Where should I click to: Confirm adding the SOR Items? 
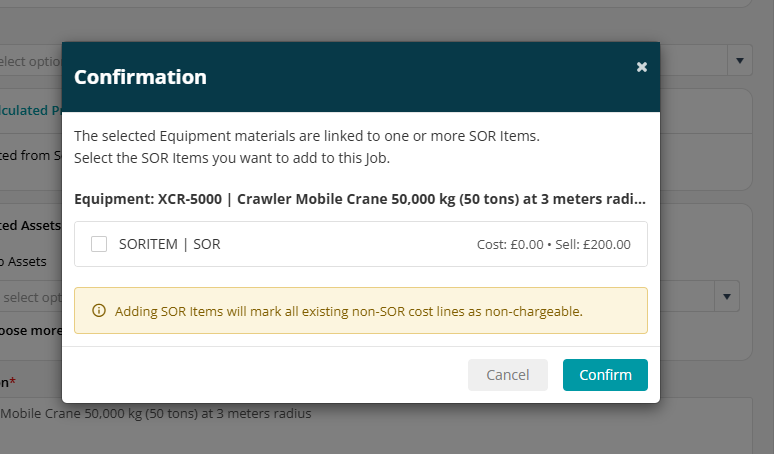(x=605, y=375)
